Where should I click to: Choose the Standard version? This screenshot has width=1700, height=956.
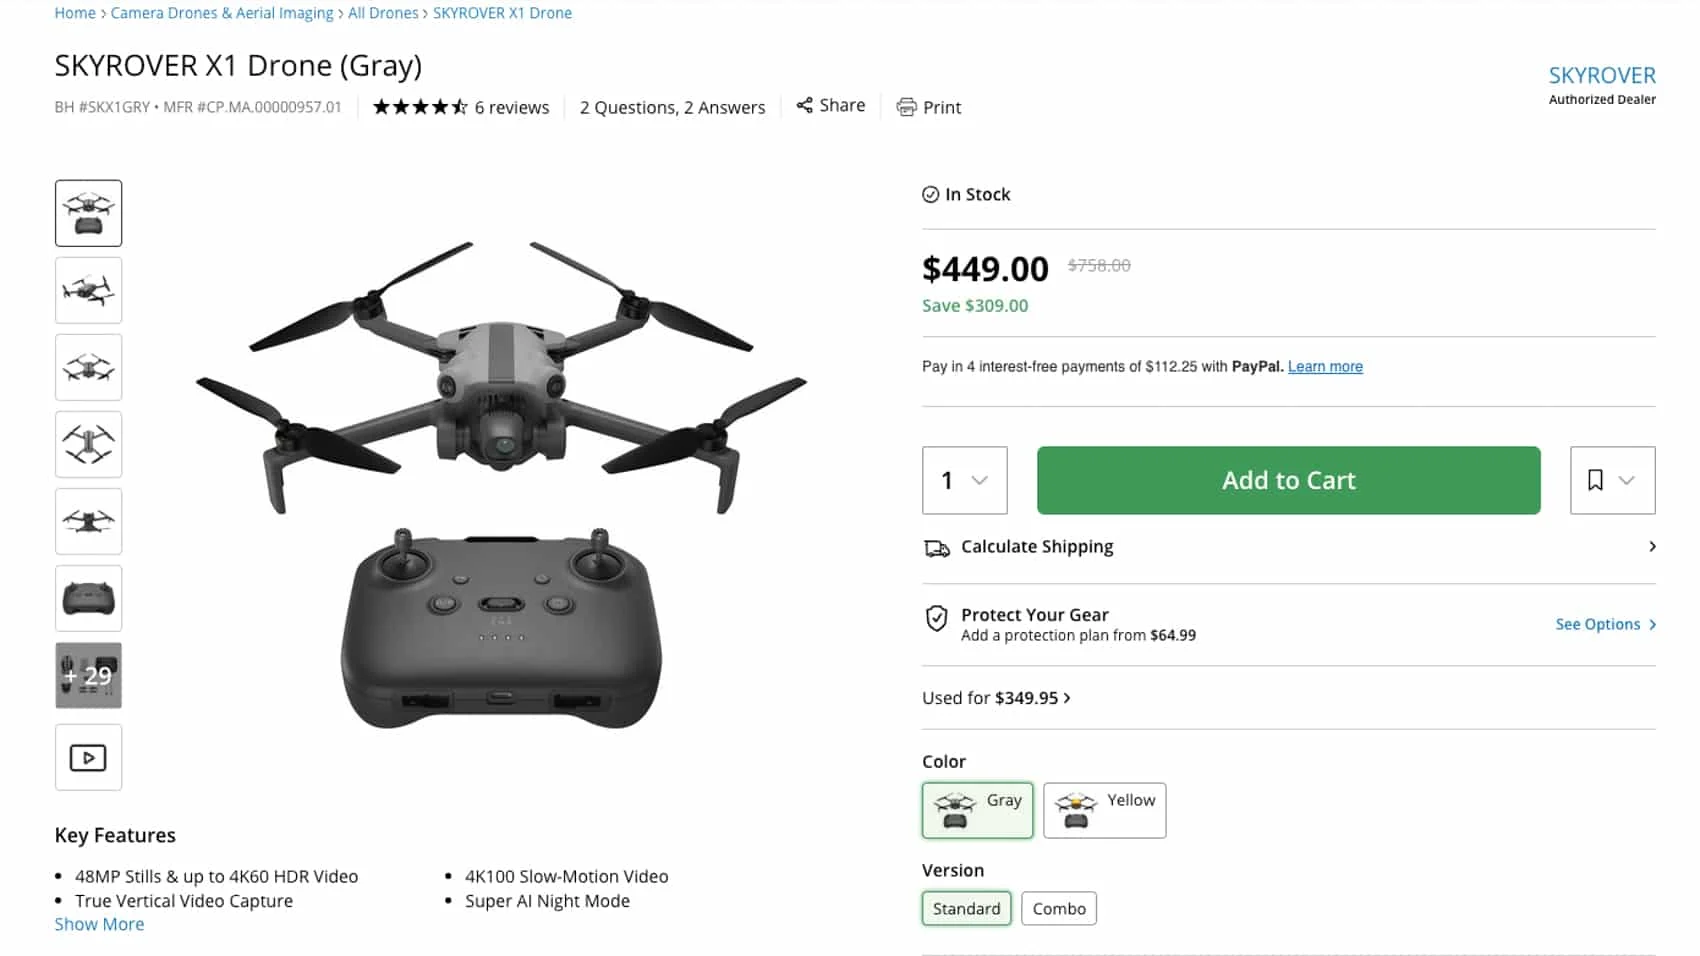click(x=966, y=908)
